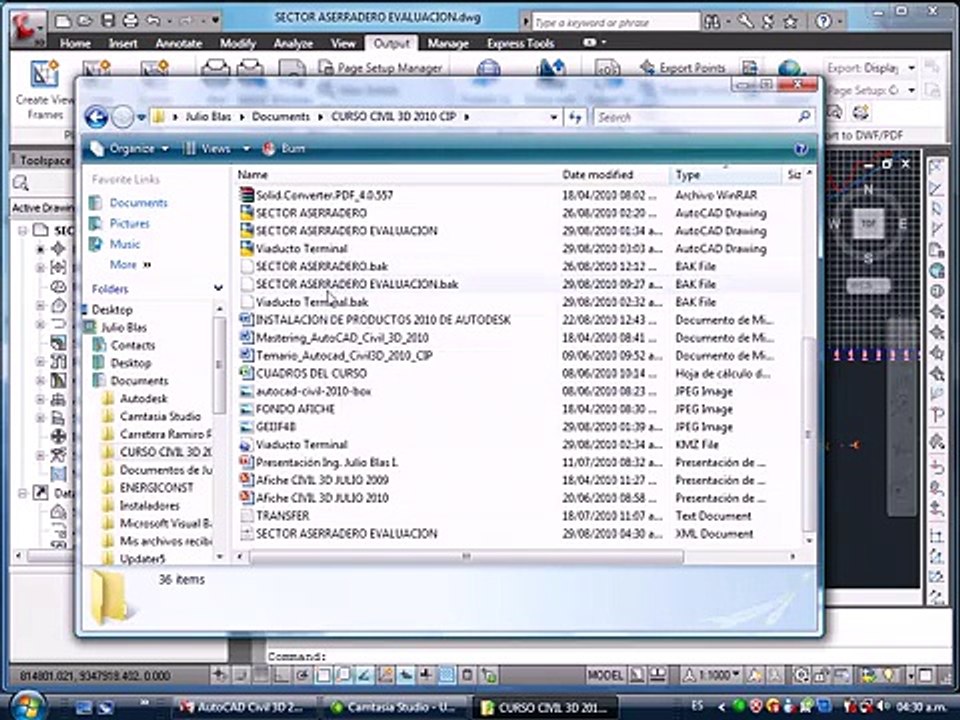Select the TRANSFER text document

(282, 516)
